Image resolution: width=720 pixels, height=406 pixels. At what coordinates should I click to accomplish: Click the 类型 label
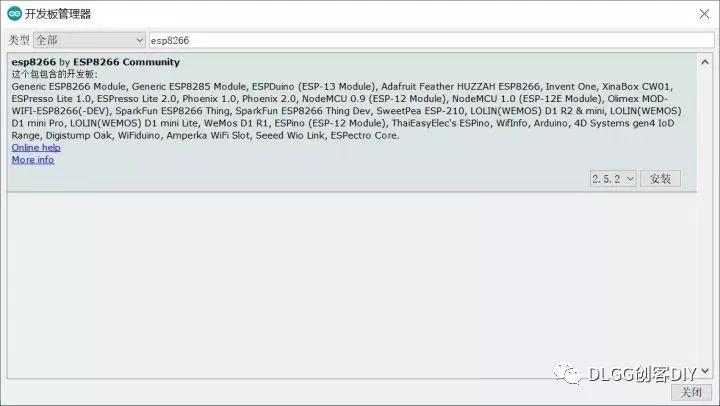(19, 40)
